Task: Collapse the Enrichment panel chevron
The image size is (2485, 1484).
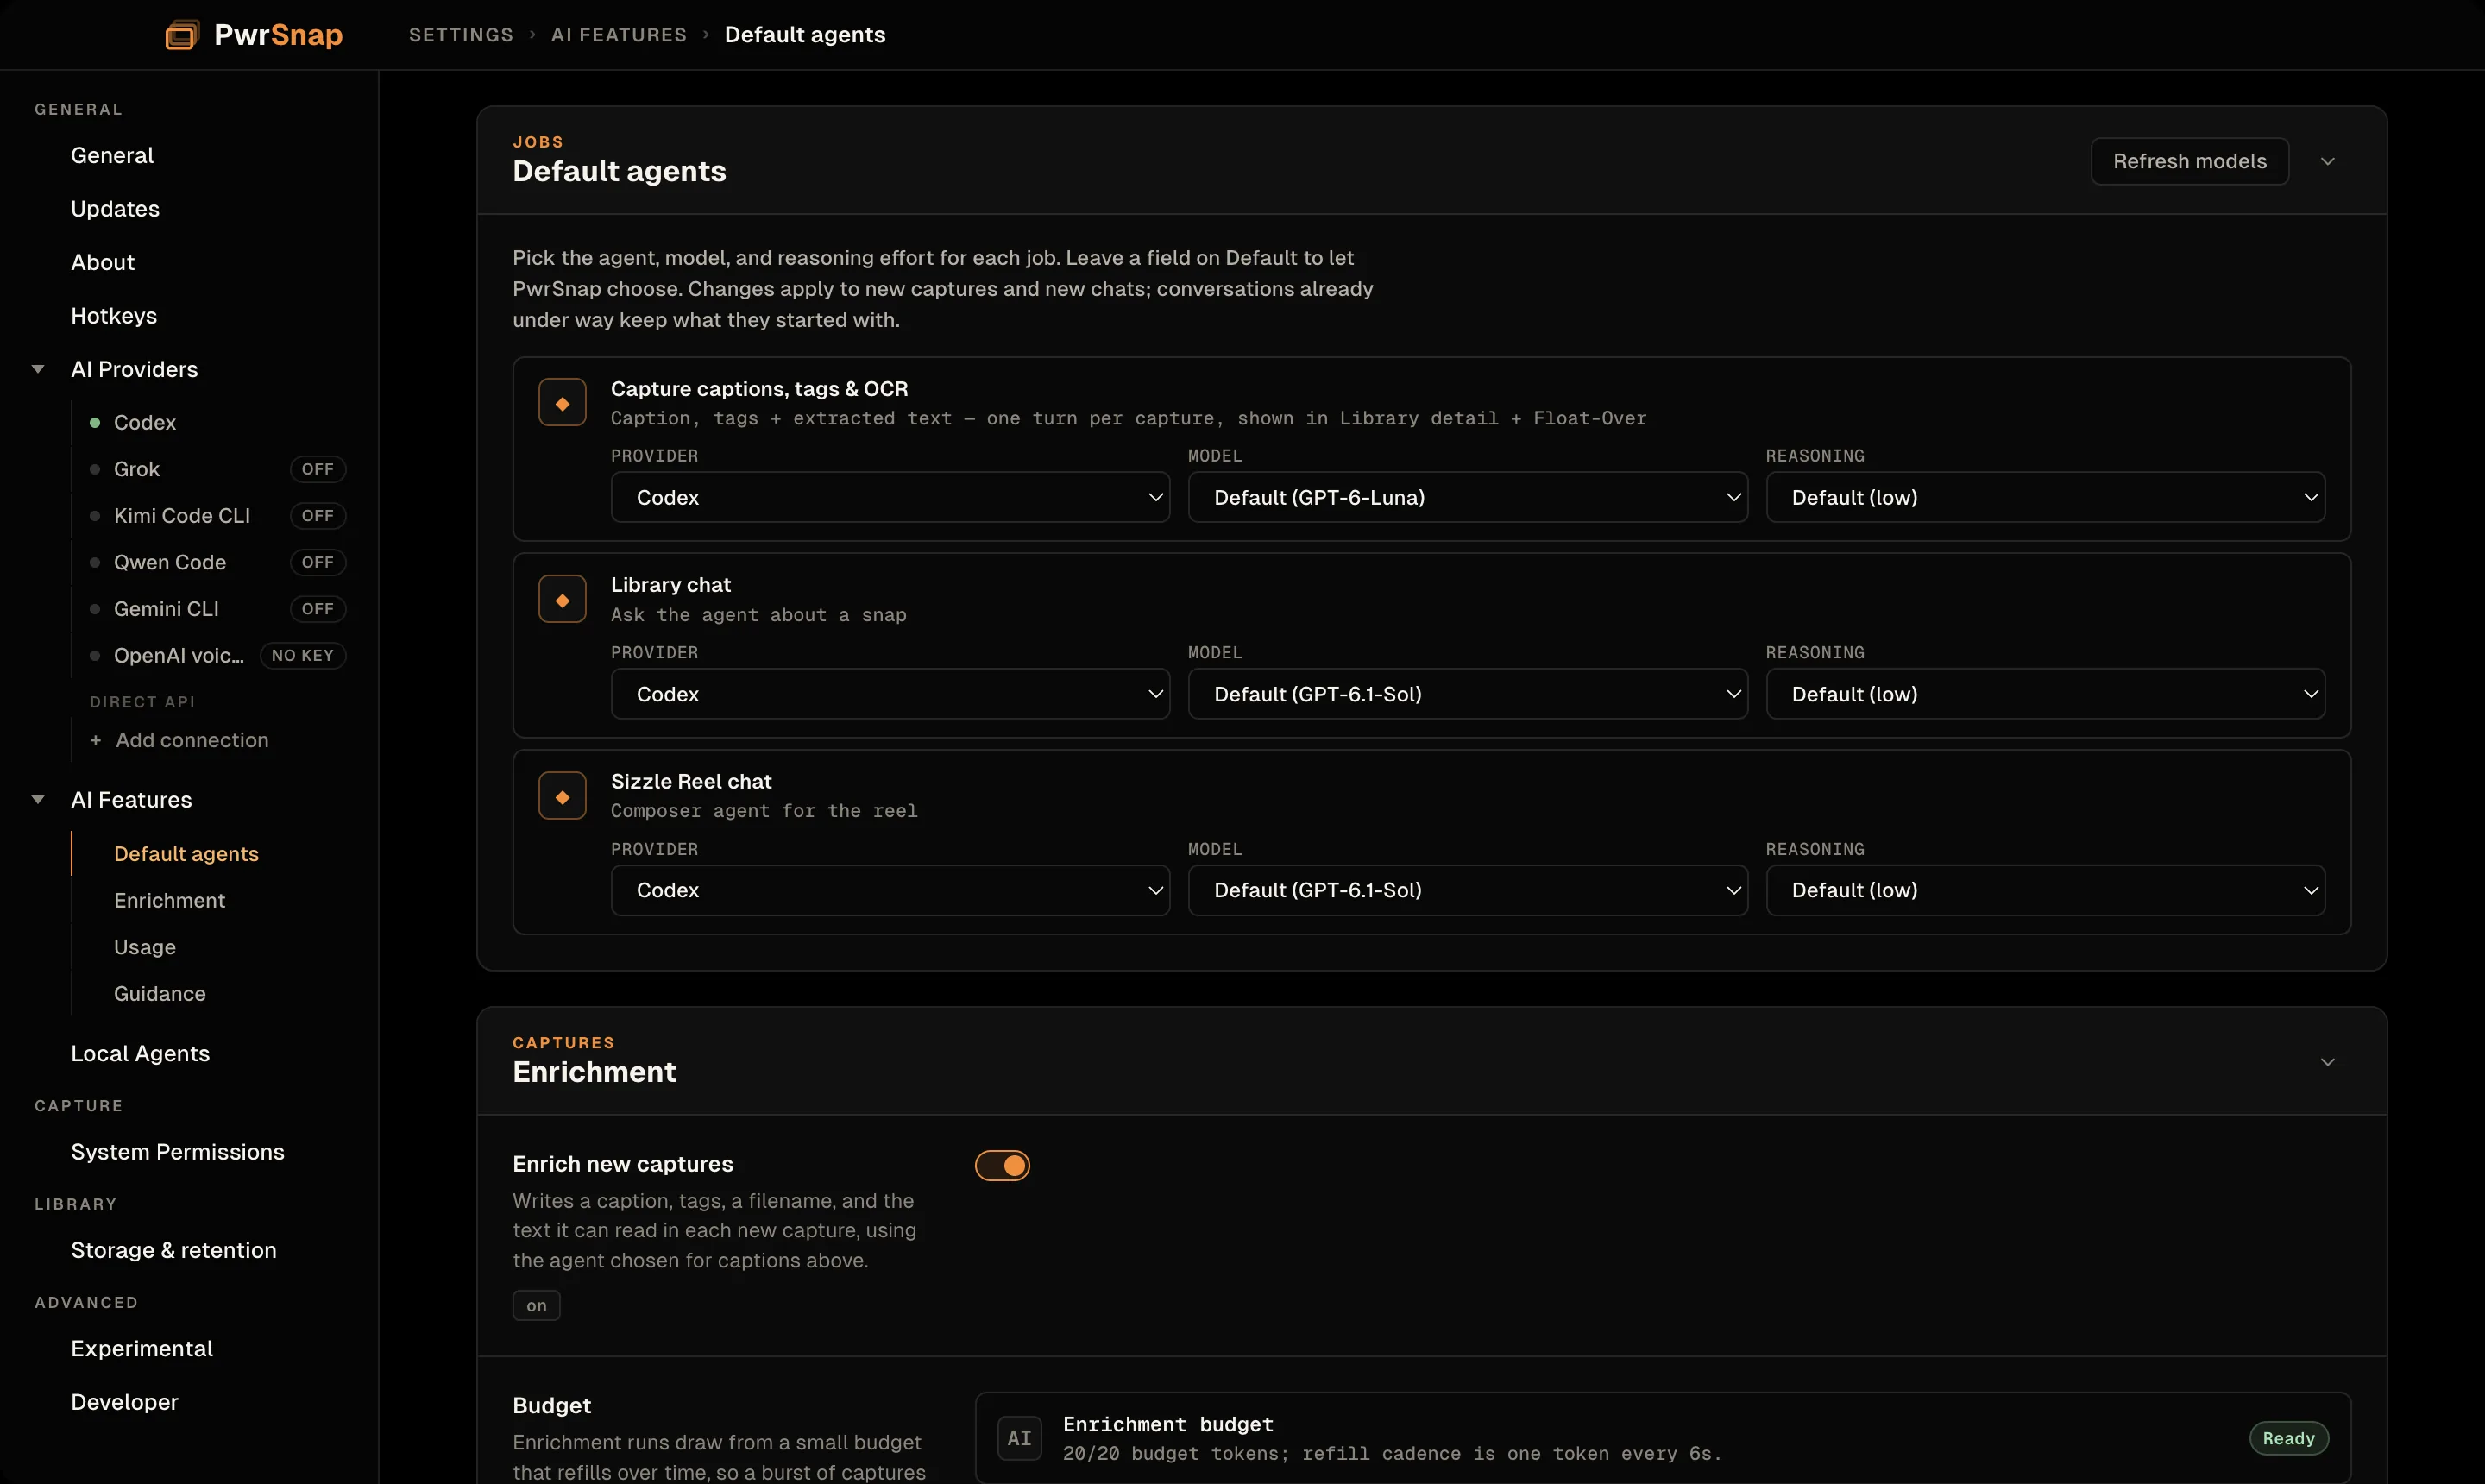Action: point(2327,1062)
